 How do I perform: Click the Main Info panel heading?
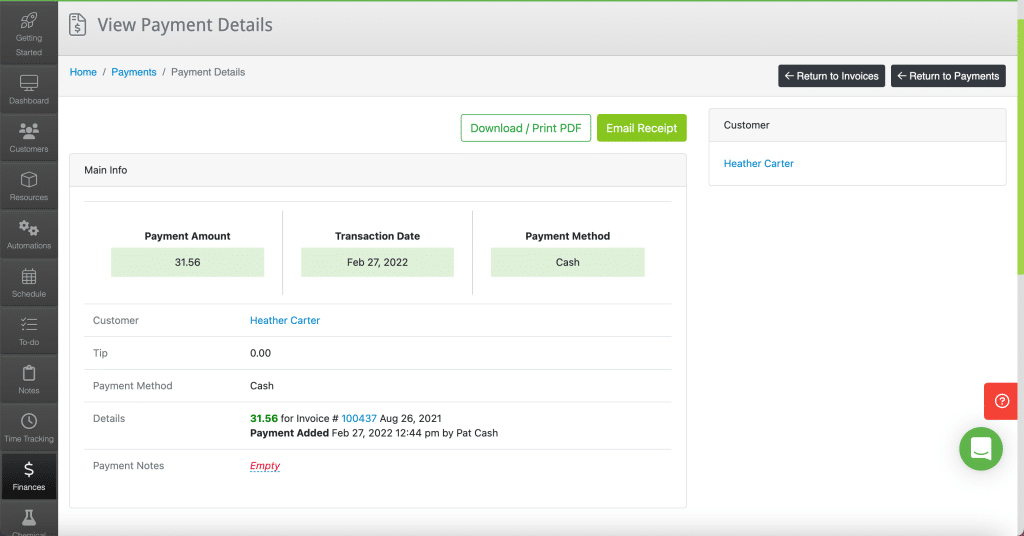tap(106, 170)
